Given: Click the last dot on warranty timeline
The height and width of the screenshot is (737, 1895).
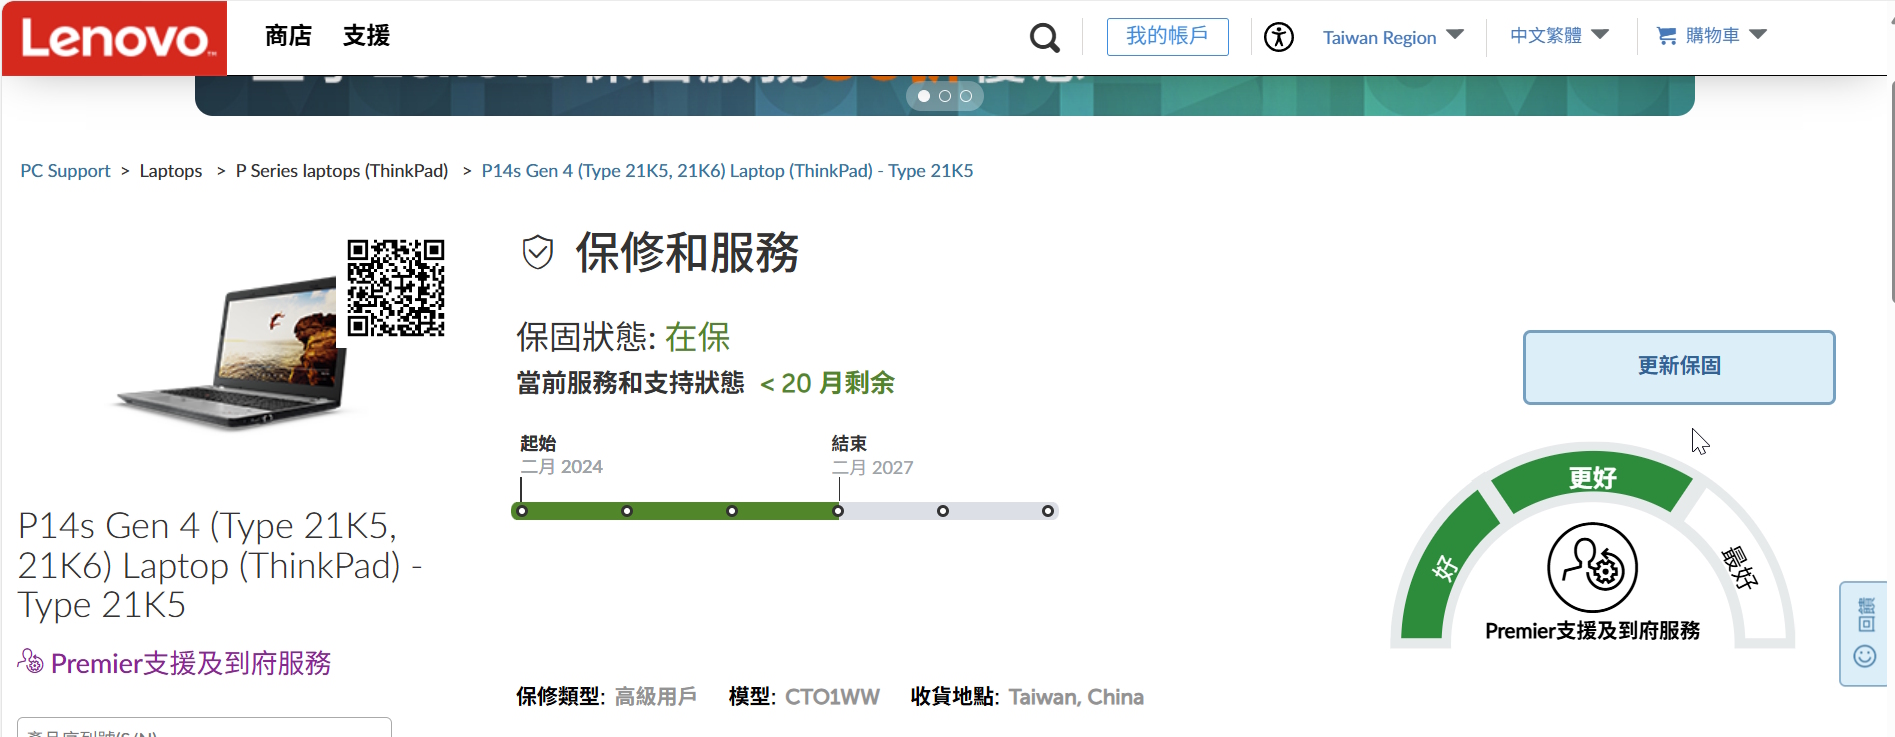Looking at the screenshot, I should 1048,511.
